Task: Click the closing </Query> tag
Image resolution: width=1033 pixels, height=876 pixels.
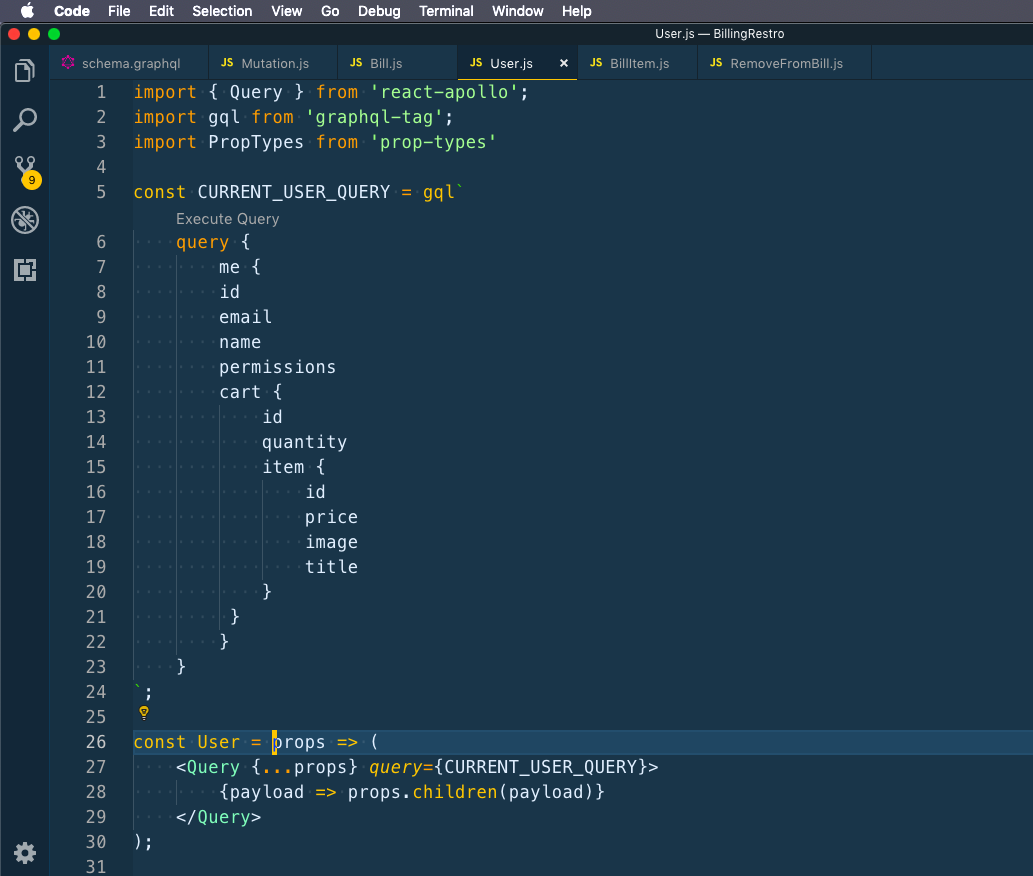Action: (219, 817)
